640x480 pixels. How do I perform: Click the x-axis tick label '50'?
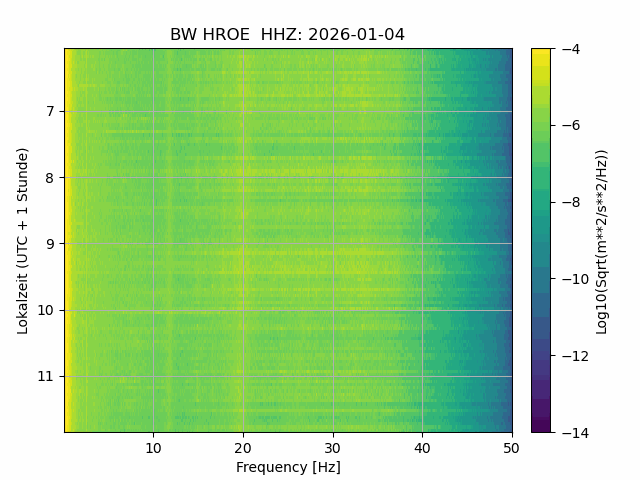pos(512,448)
